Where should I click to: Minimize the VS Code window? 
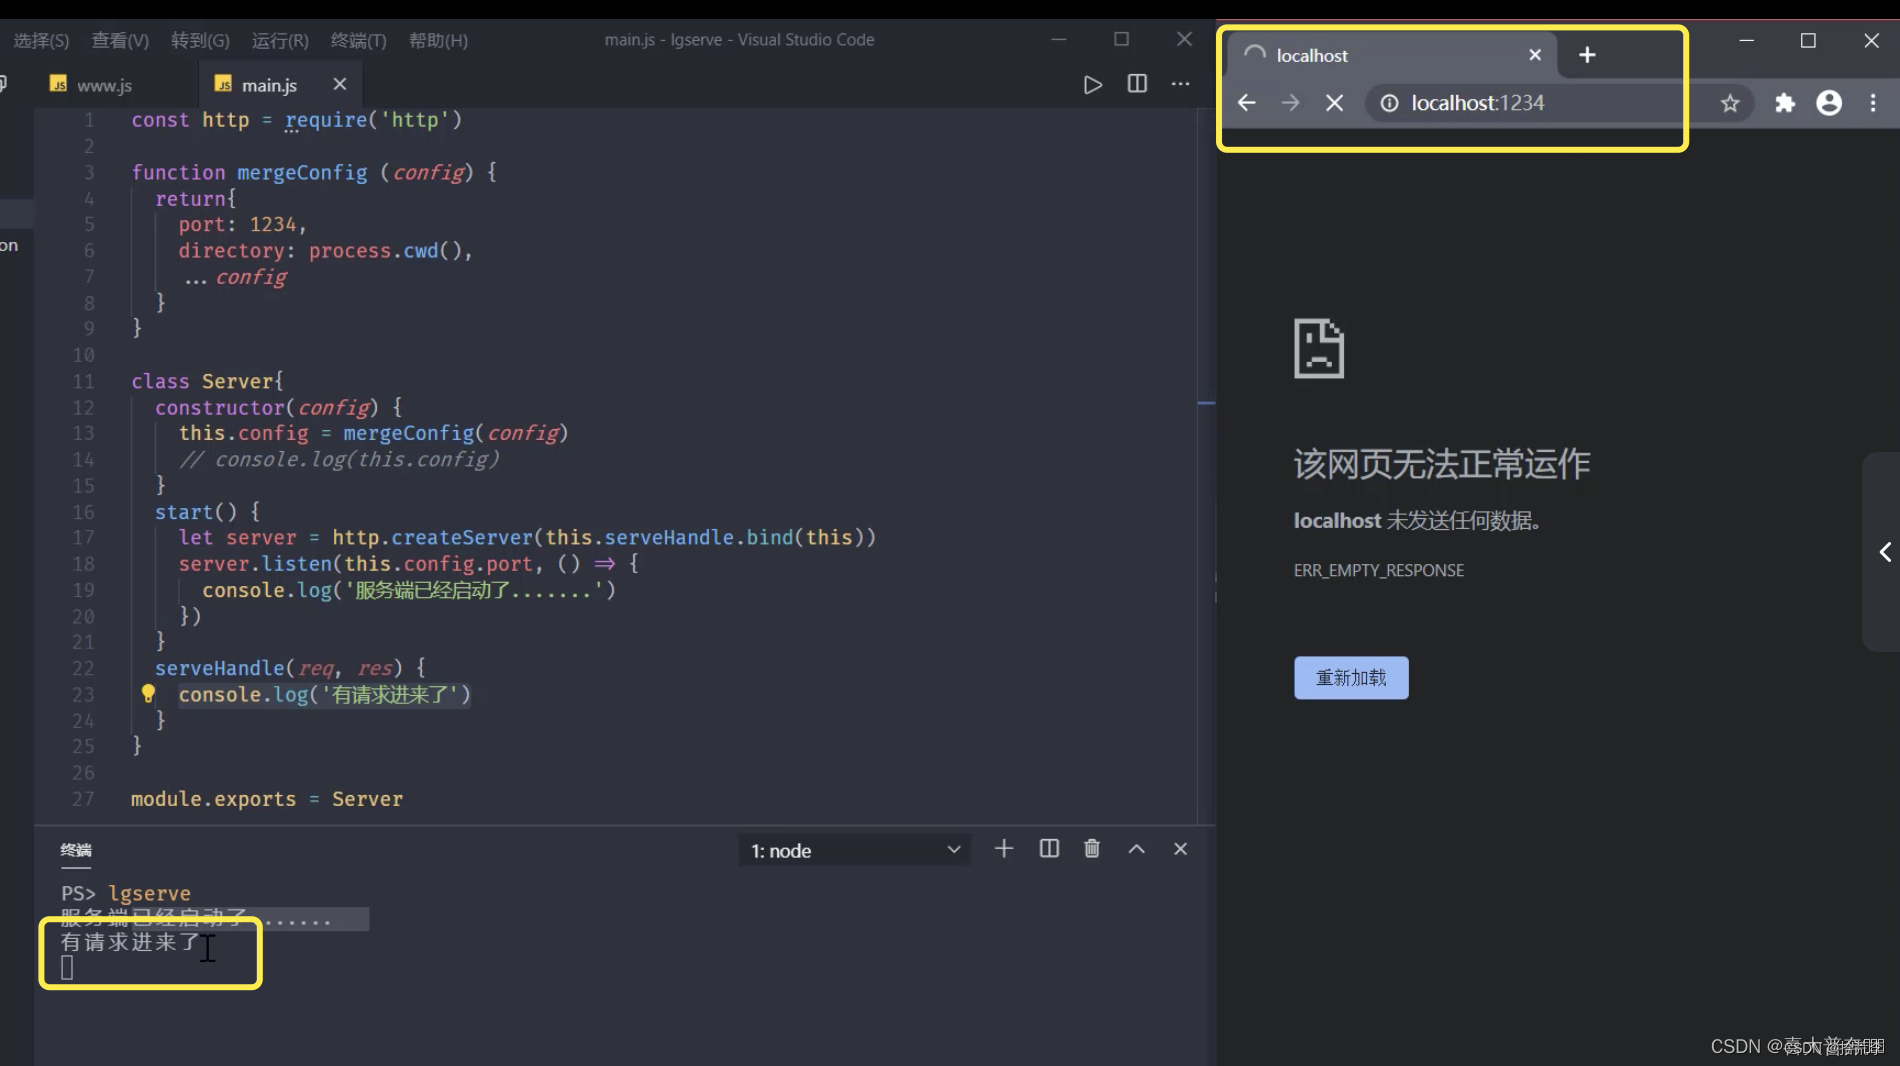click(x=1059, y=39)
